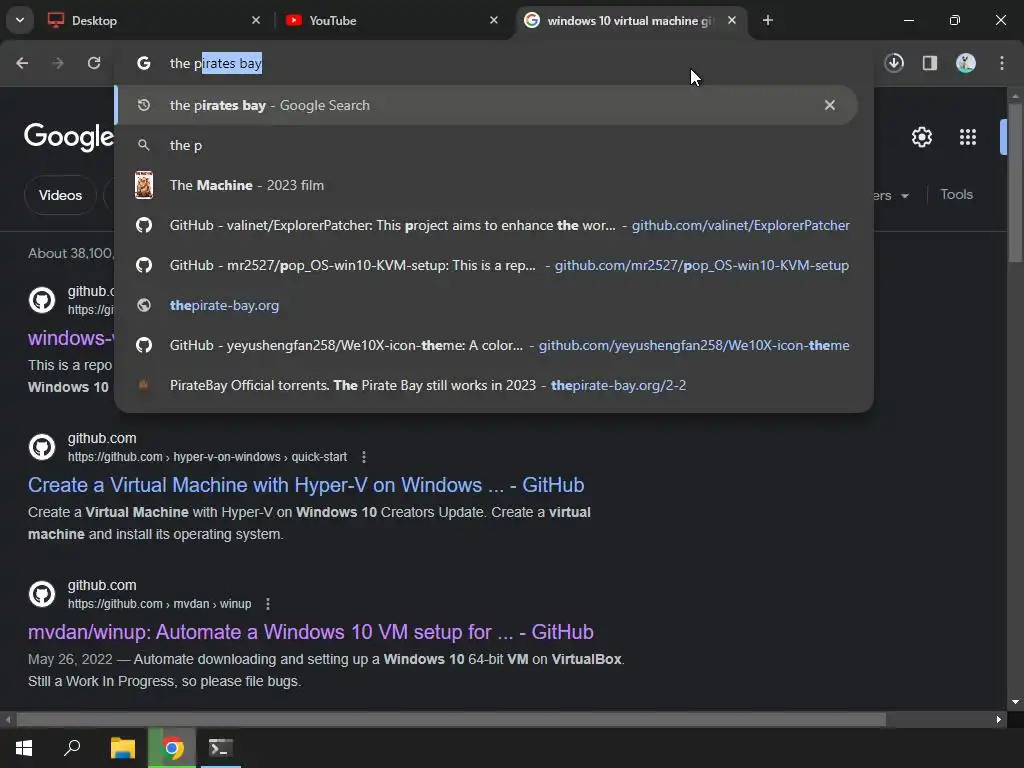This screenshot has width=1024, height=768.
Task: Switch to the Desktop tab
Action: 155,20
